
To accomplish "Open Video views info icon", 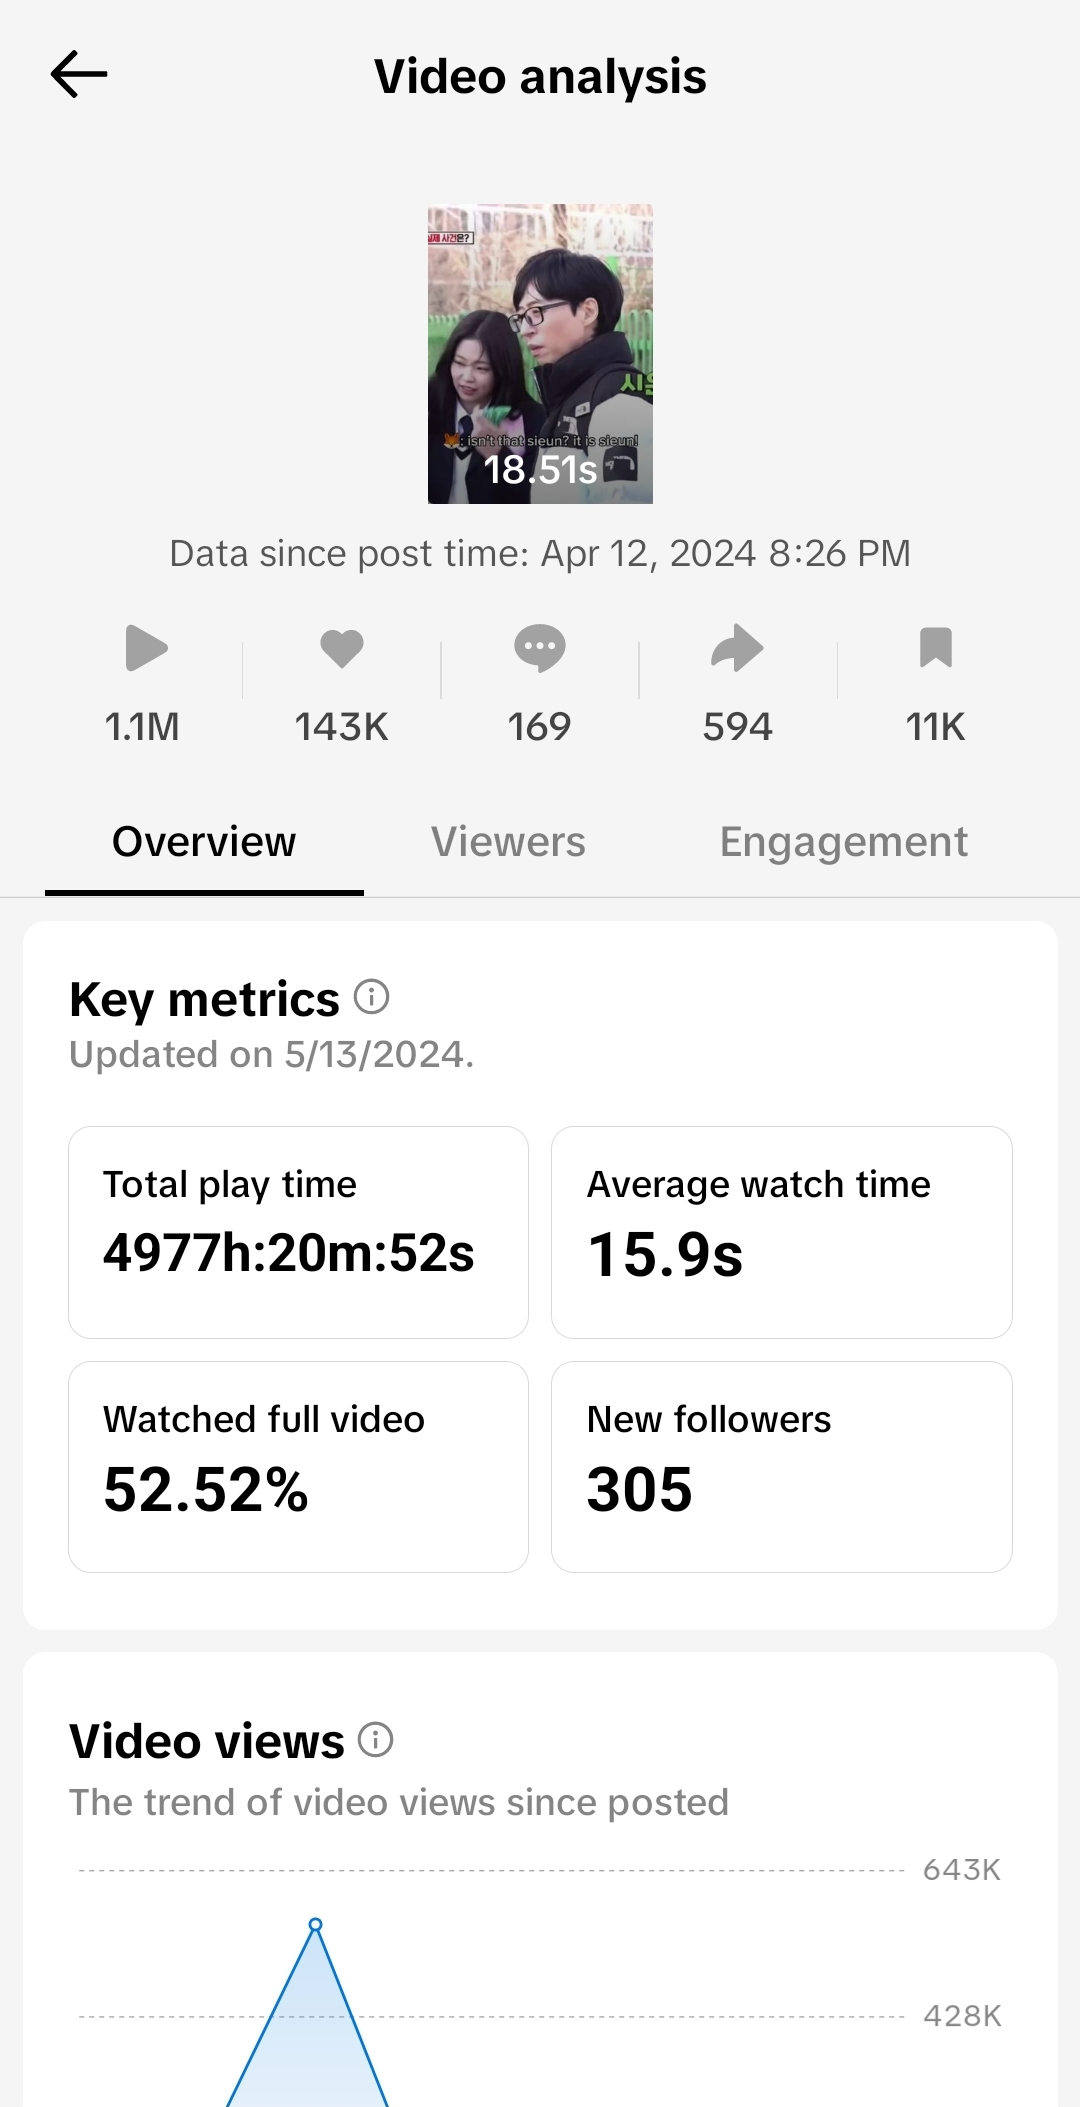I will 376,1740.
